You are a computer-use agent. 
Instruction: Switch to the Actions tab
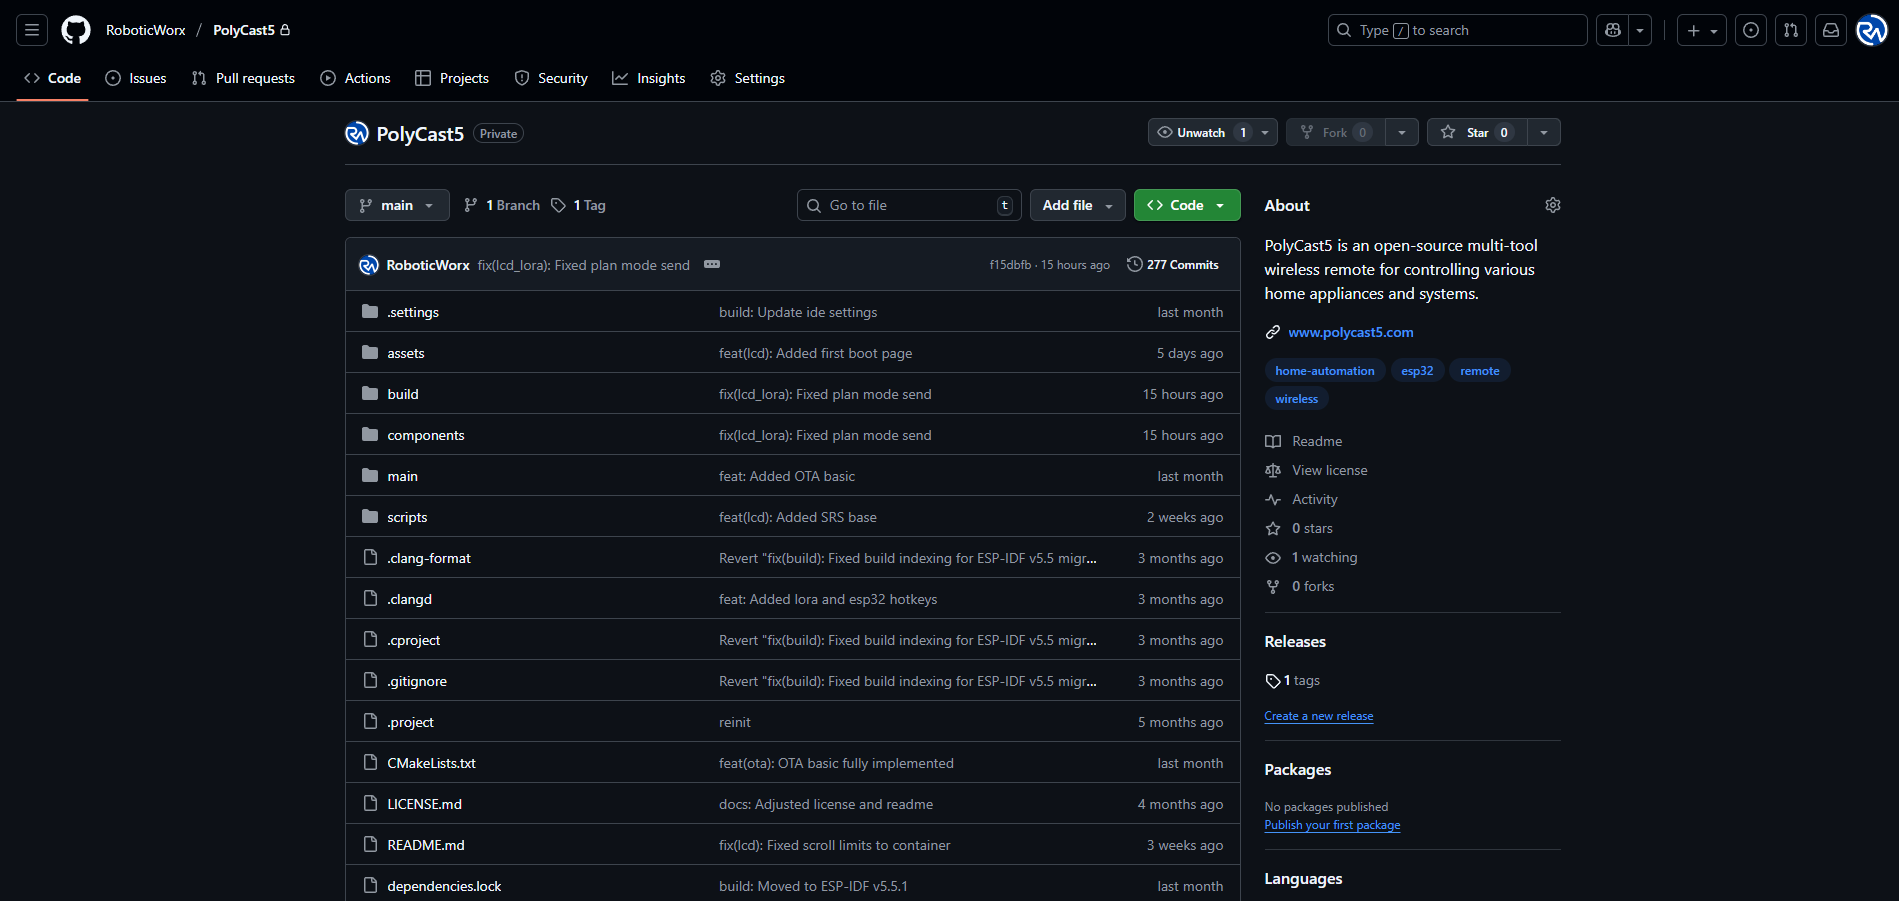355,78
